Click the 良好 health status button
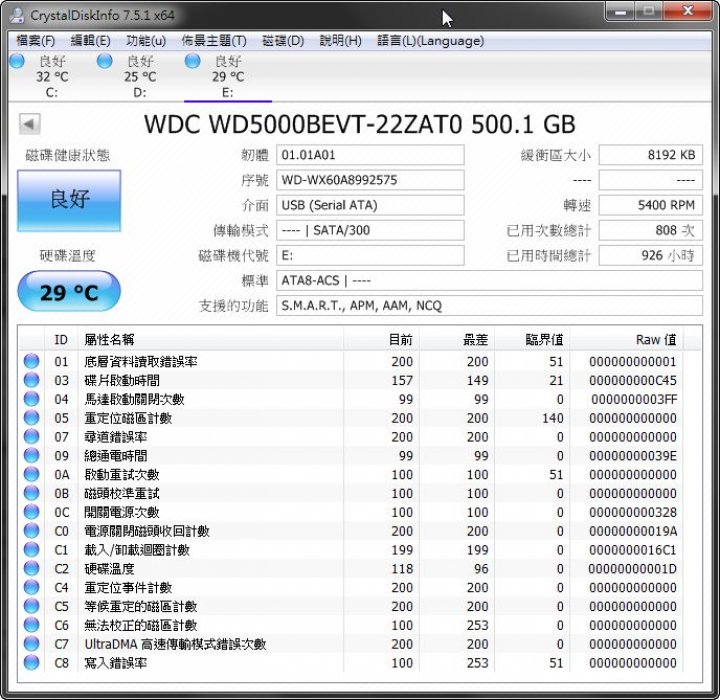The width and height of the screenshot is (720, 700). point(69,200)
